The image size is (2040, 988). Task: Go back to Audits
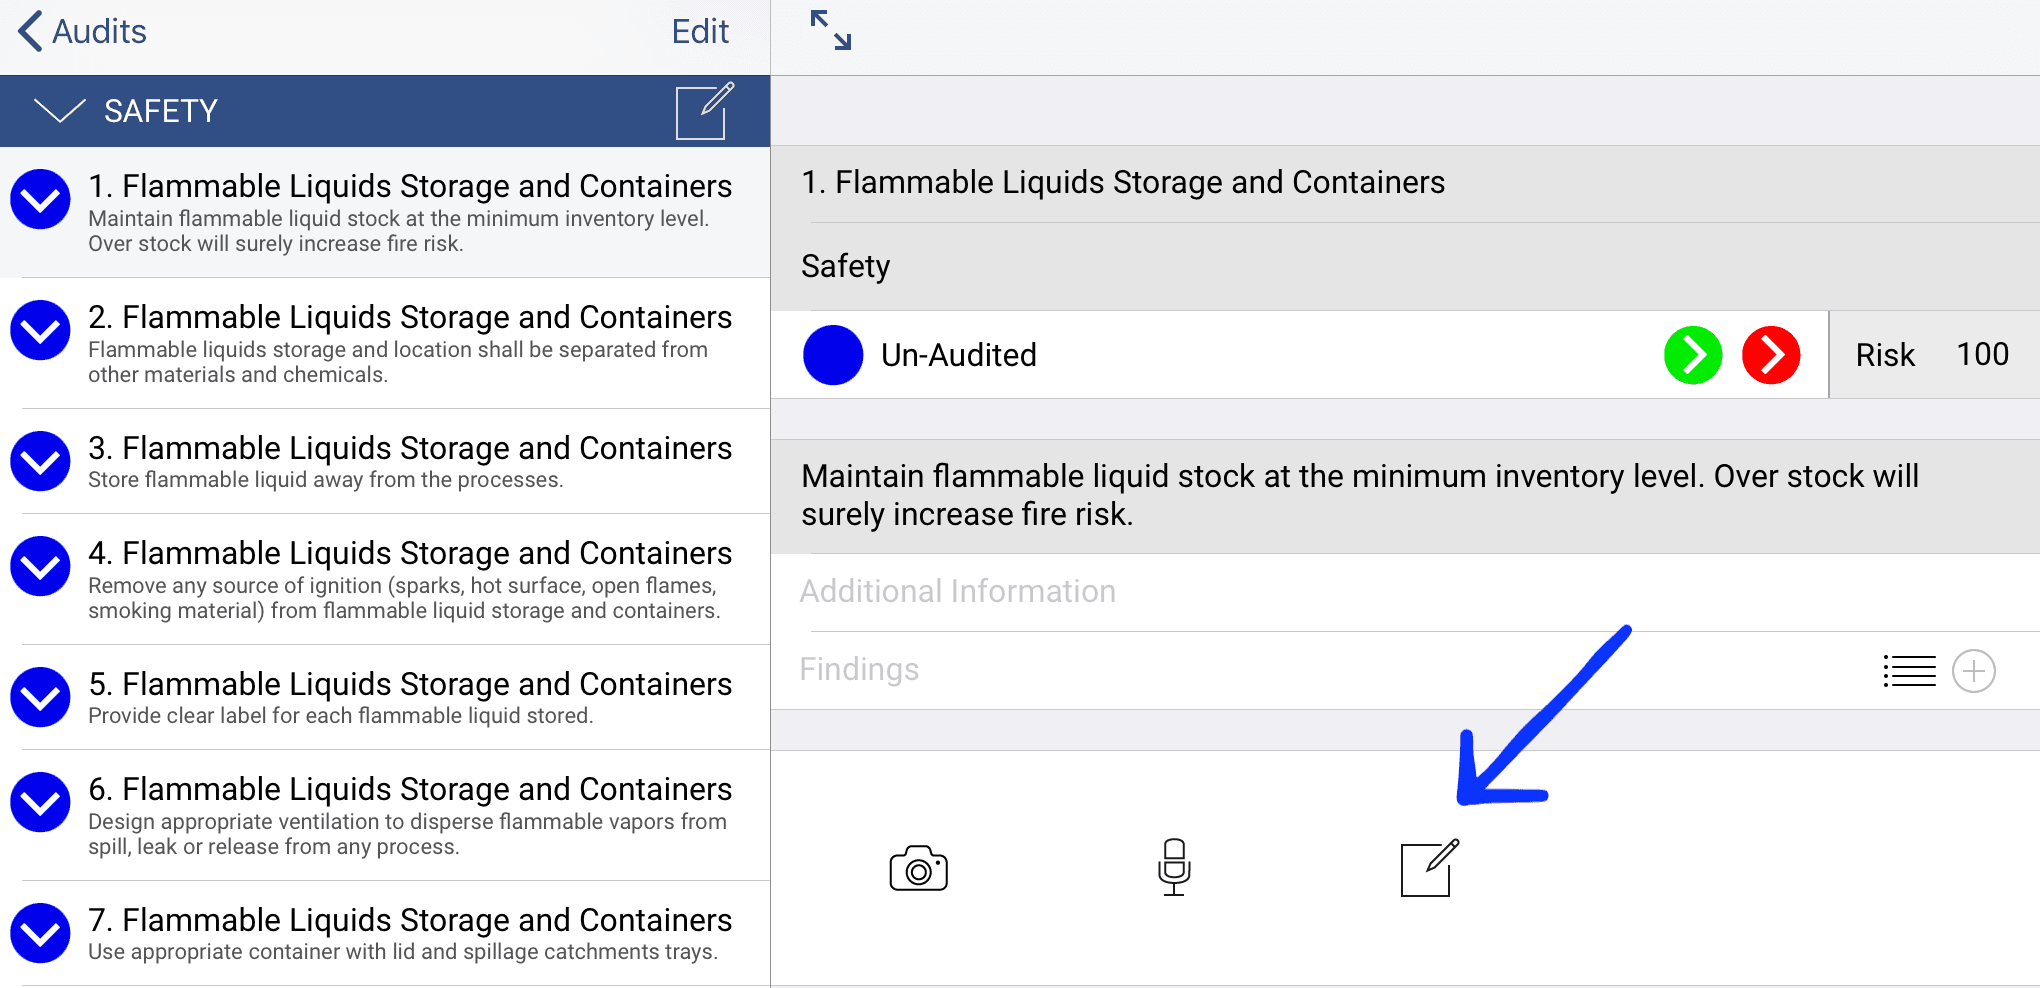[83, 31]
